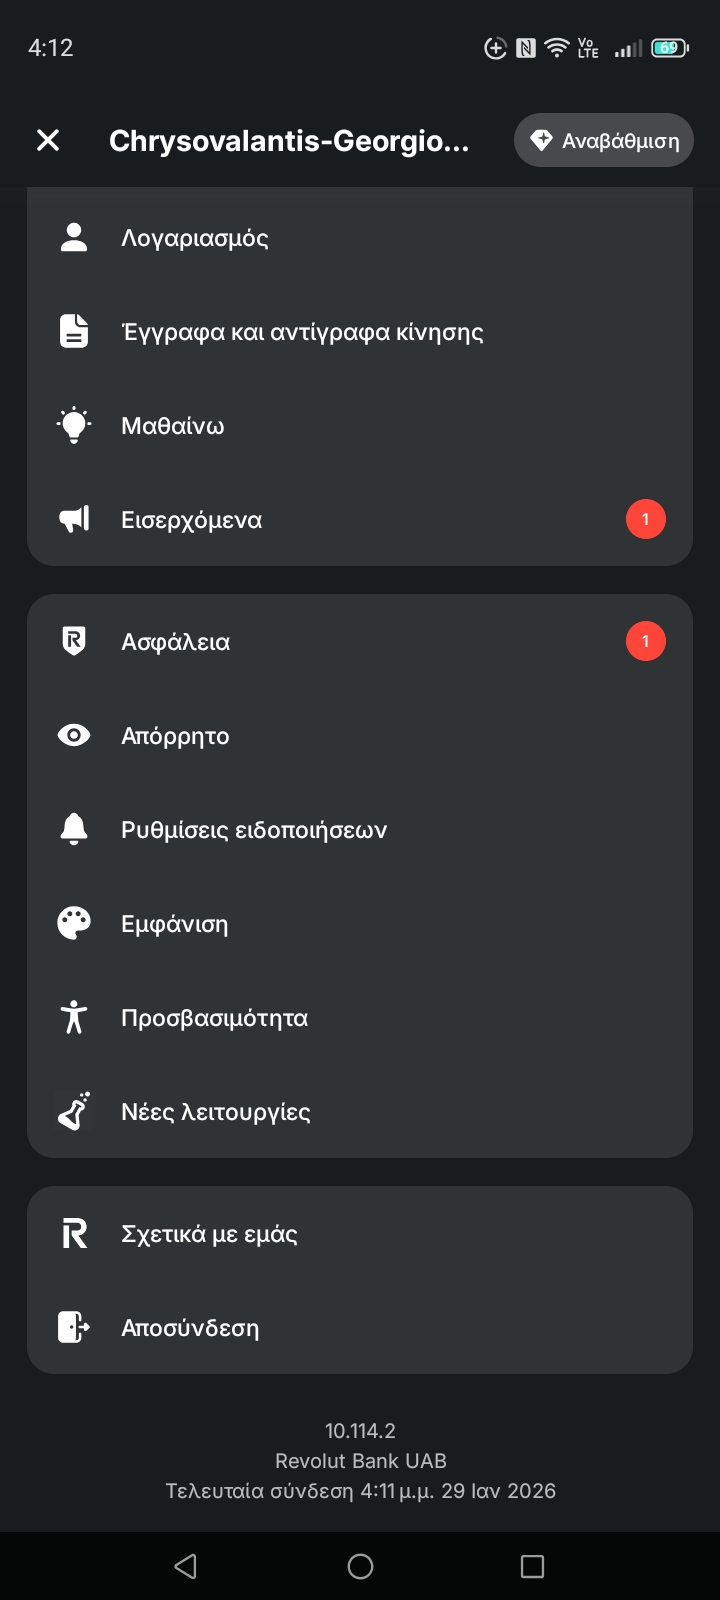Tap the accessibility figure icon
Screen dimensions: 720x1600
click(74, 1018)
